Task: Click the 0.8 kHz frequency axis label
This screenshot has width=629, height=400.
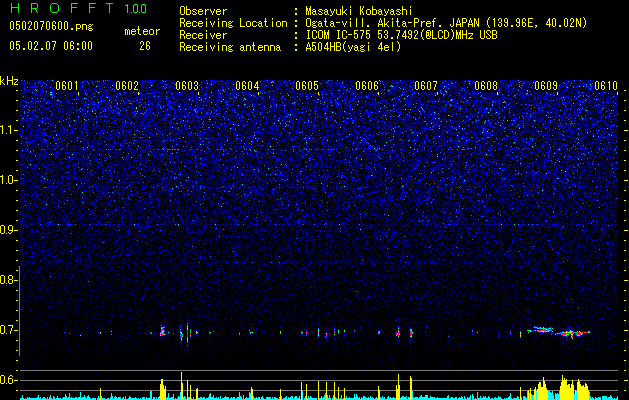Action: click(9, 280)
